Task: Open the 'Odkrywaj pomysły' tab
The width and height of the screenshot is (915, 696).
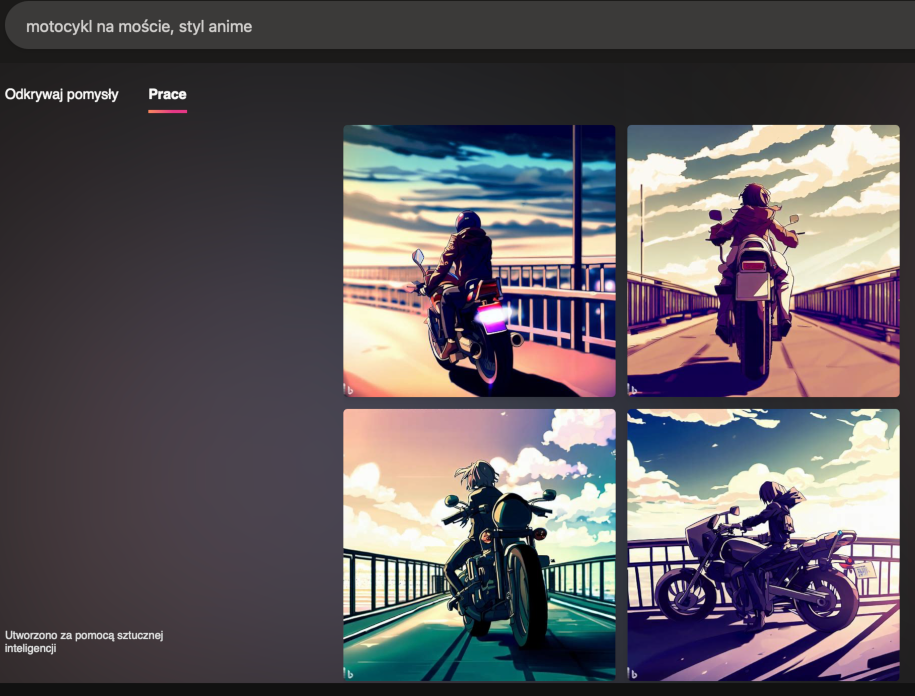Action: (61, 95)
